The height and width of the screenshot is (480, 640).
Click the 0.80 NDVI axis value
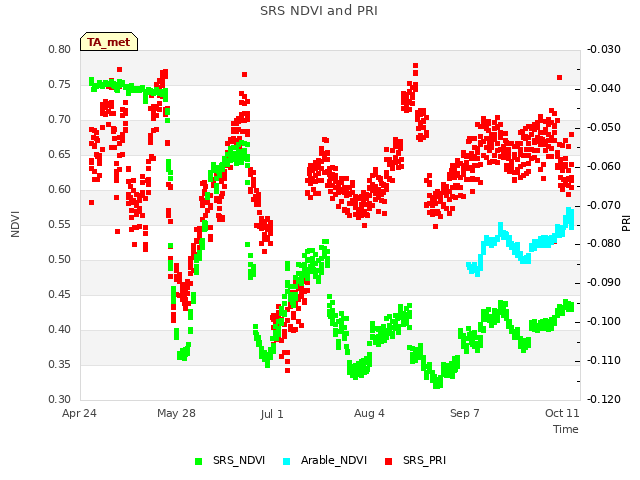[x=60, y=49]
